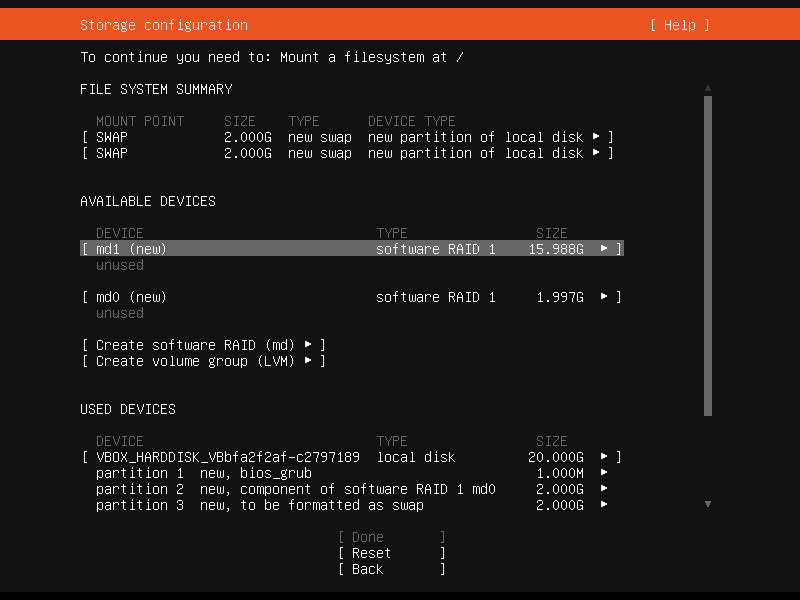Screen dimensions: 800x600
Task: Go Back to previous screen
Action: pos(392,569)
